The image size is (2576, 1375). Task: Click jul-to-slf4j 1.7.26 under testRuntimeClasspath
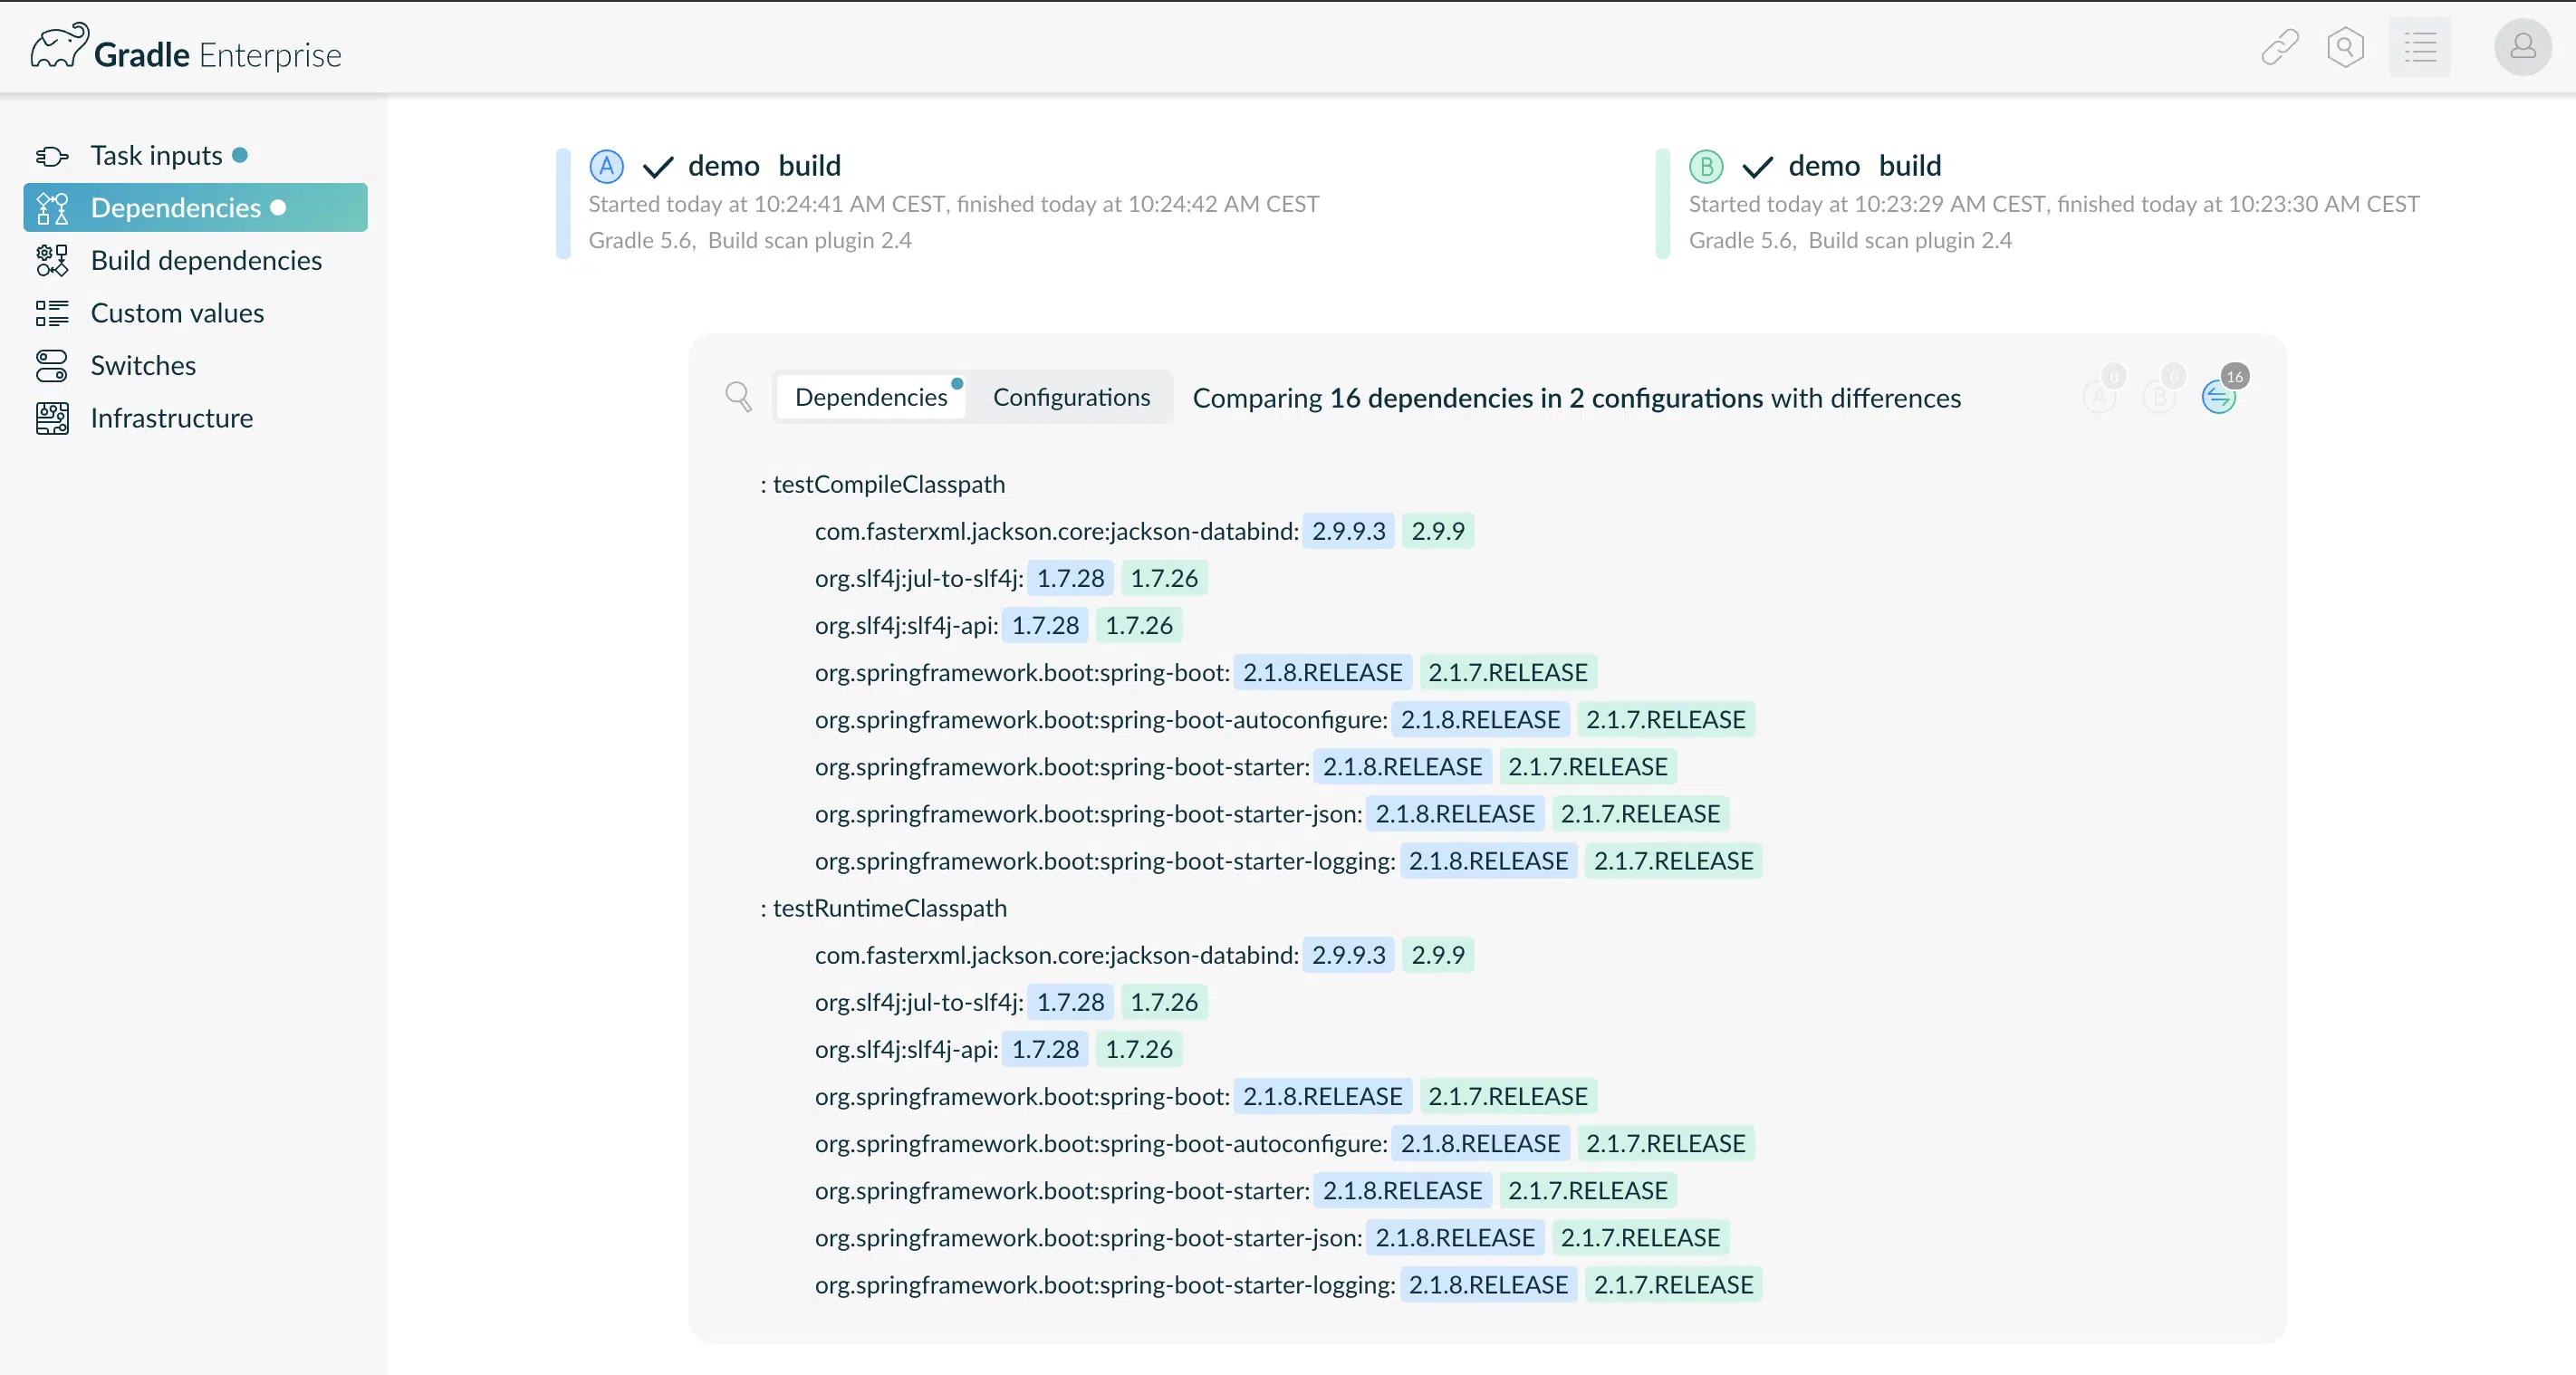point(1164,1002)
